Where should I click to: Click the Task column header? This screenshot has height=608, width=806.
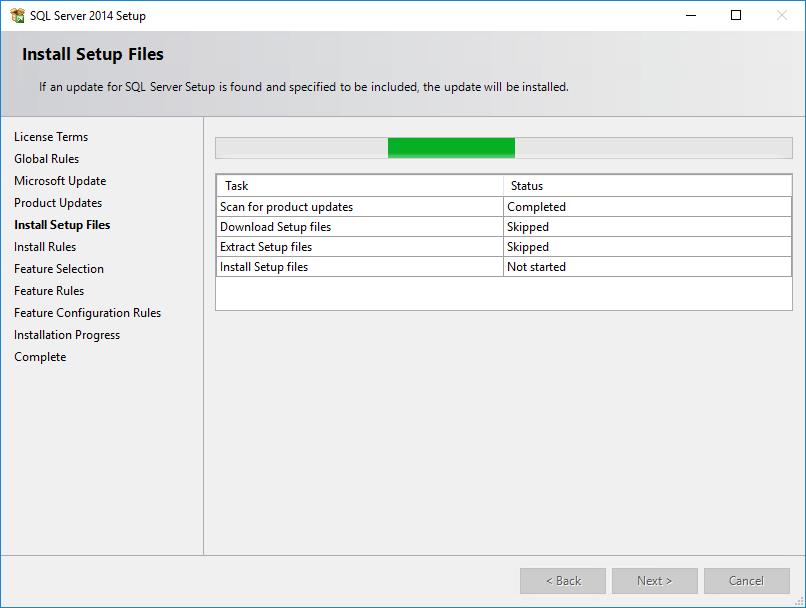click(x=360, y=186)
